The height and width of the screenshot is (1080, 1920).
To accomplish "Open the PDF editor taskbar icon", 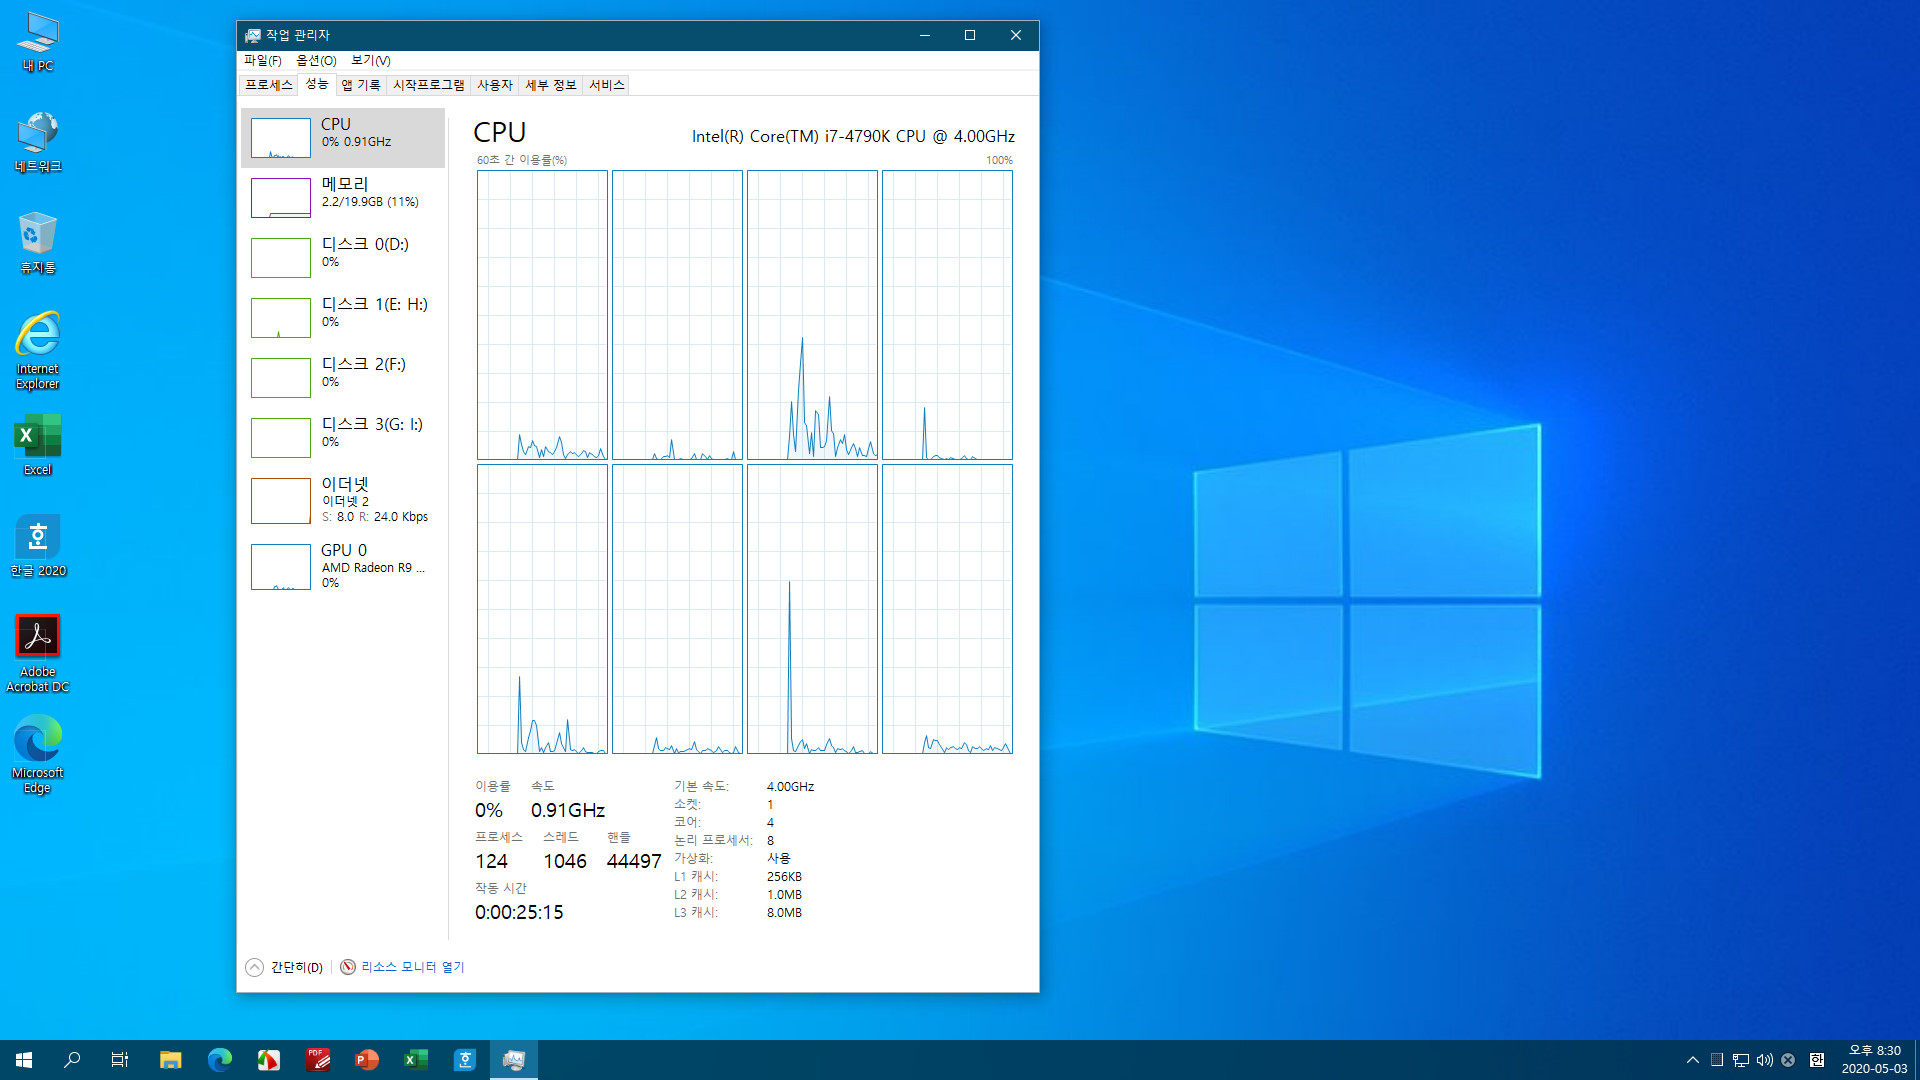I will pyautogui.click(x=318, y=1060).
